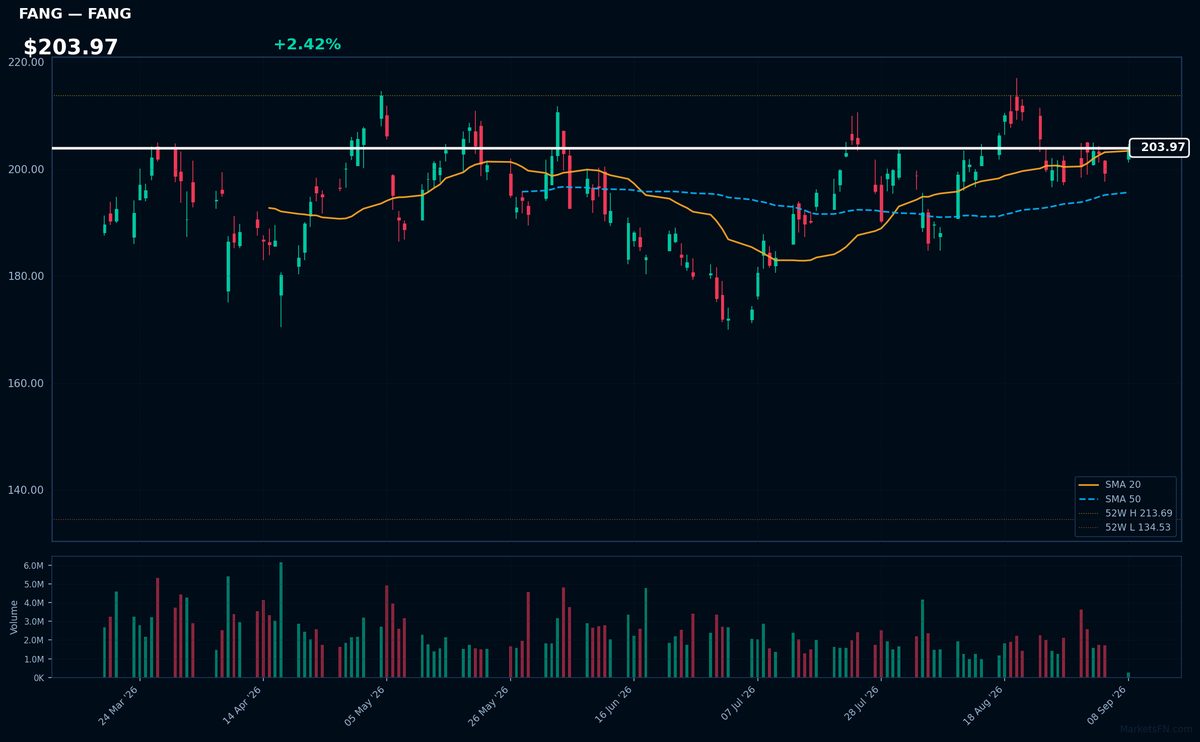Click the 140.00 price axis label
This screenshot has height=742, width=1200.
click(25, 490)
